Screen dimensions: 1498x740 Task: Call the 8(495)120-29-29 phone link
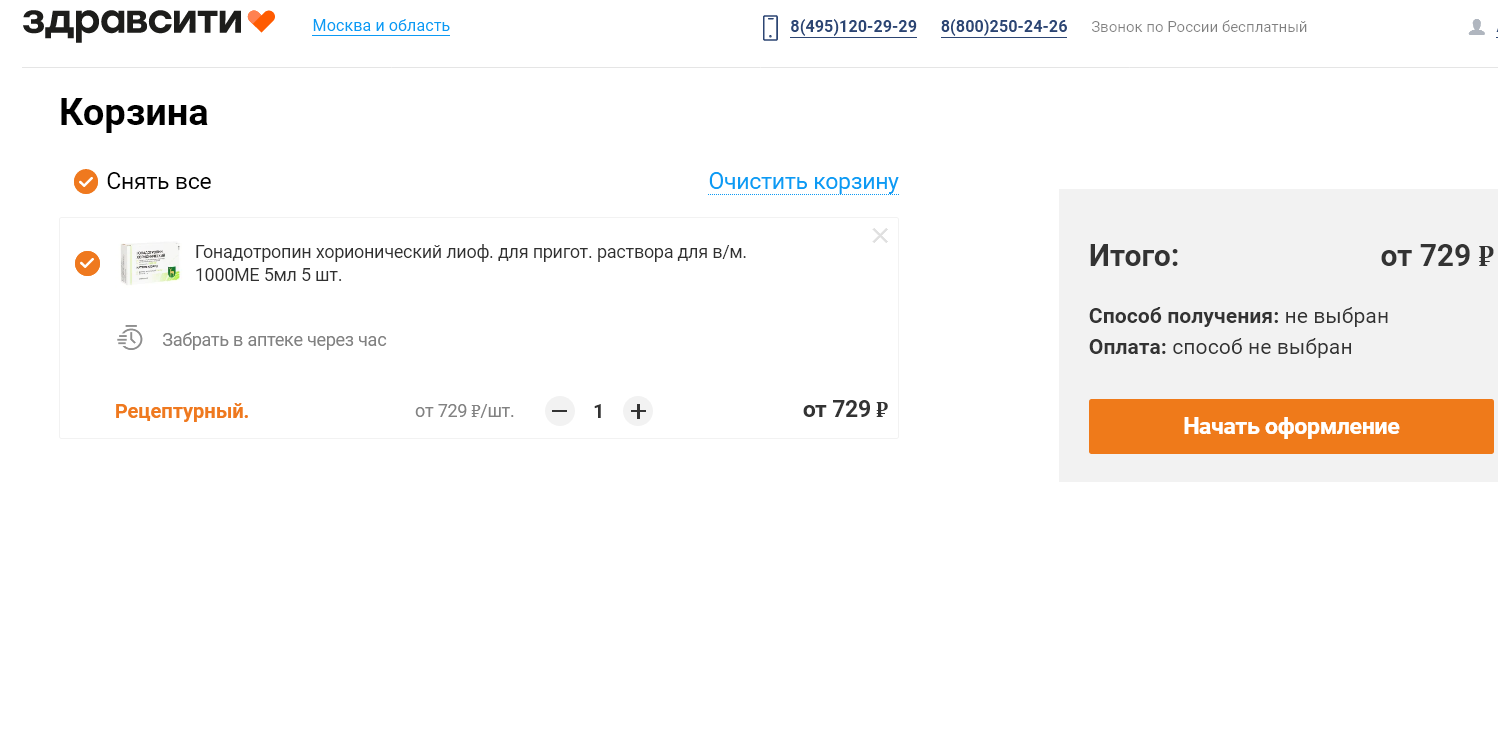click(853, 27)
